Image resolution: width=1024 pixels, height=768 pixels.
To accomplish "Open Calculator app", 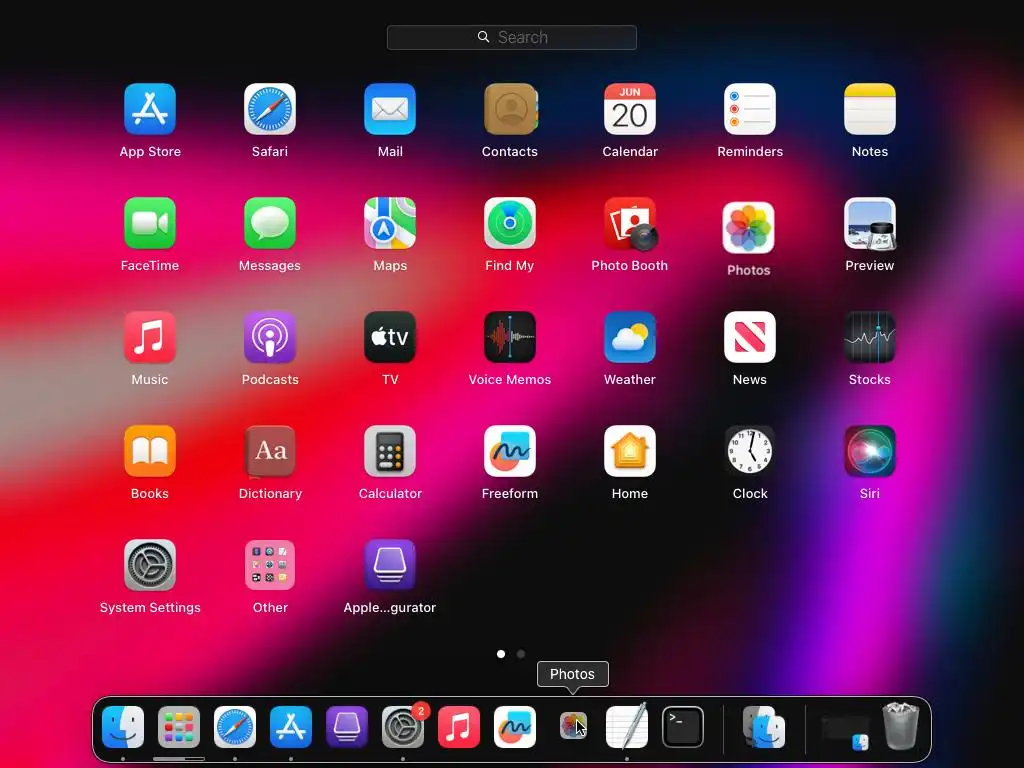I will [x=390, y=451].
